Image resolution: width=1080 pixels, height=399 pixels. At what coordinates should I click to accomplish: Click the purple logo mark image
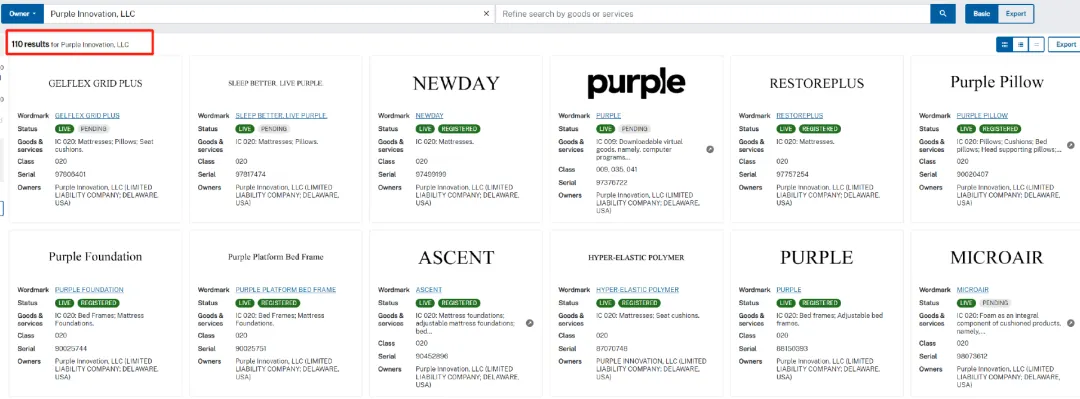(636, 84)
